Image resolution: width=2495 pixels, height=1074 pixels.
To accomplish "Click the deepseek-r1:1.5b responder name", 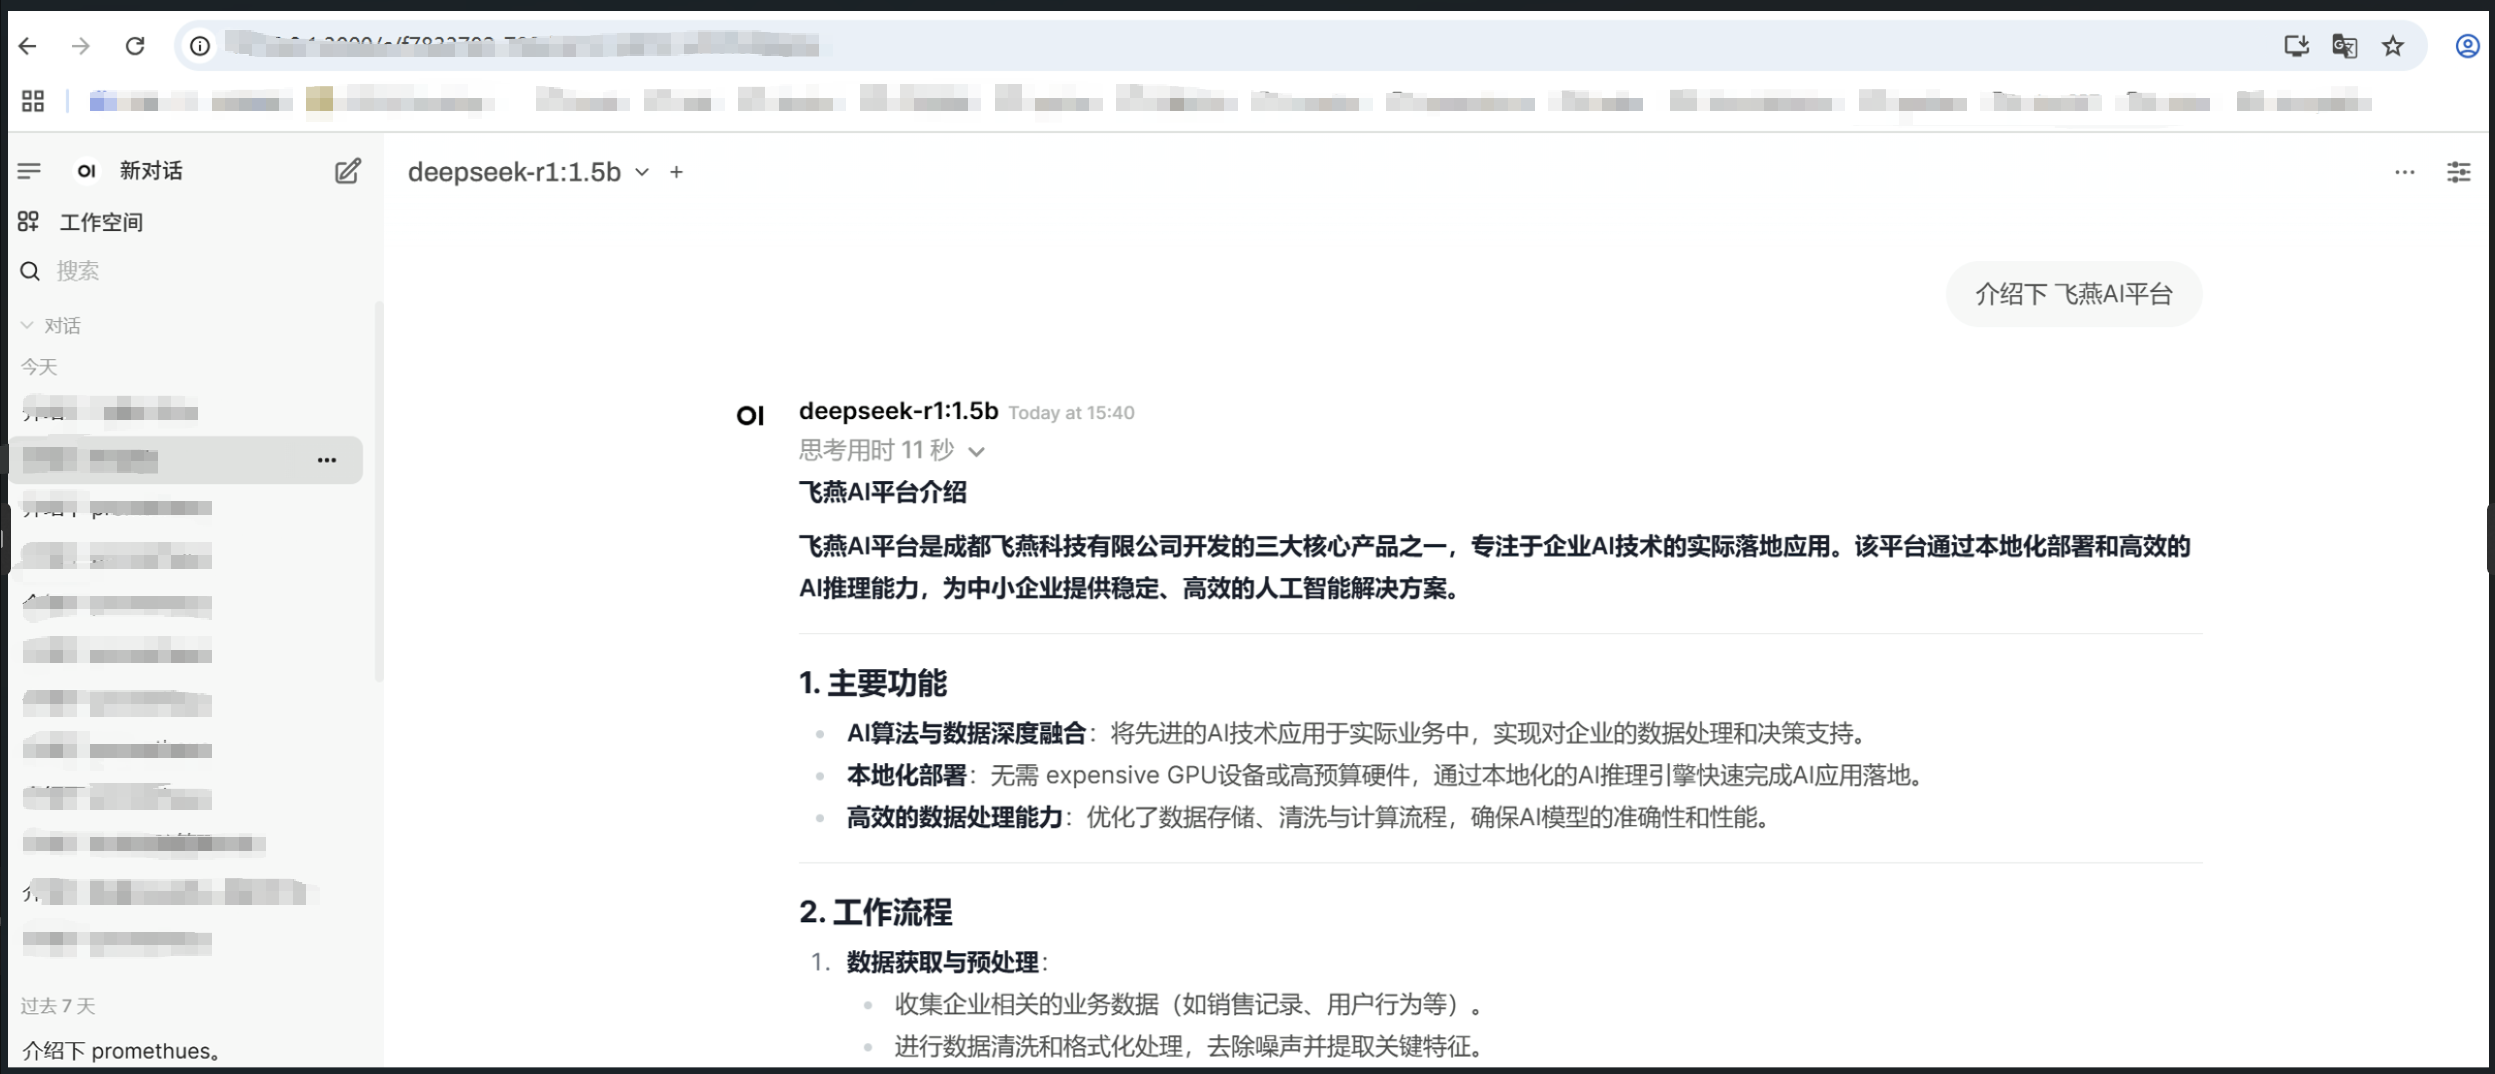I will (898, 411).
